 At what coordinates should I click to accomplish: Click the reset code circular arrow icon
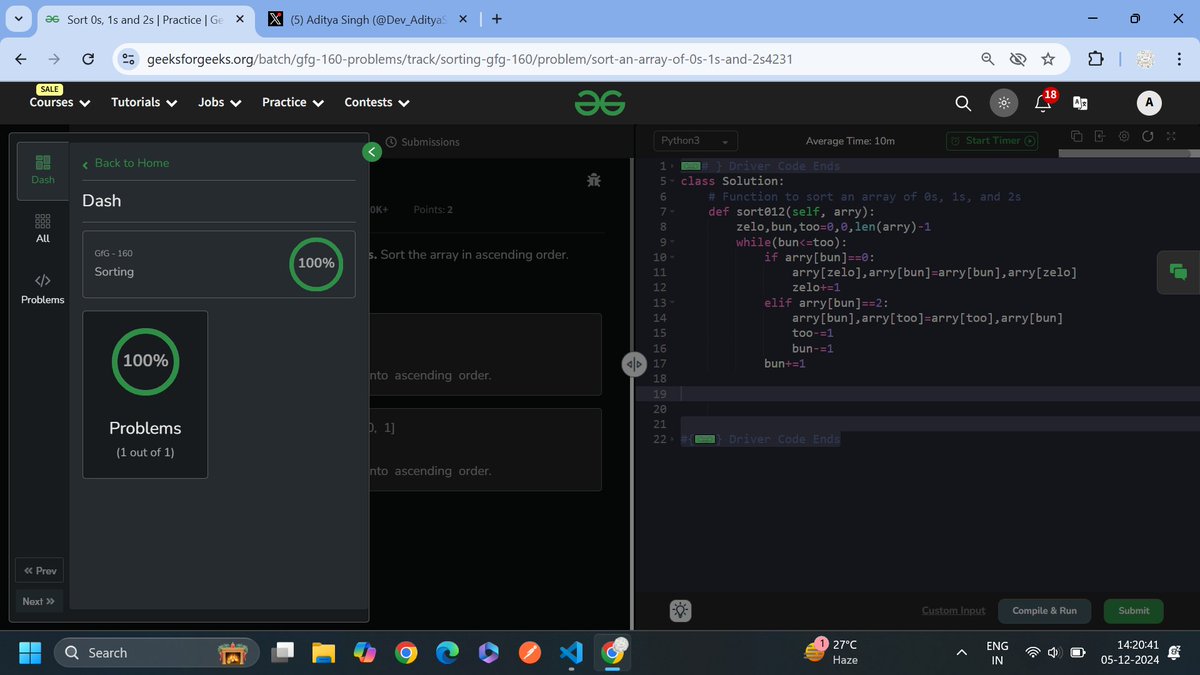pos(1147,137)
